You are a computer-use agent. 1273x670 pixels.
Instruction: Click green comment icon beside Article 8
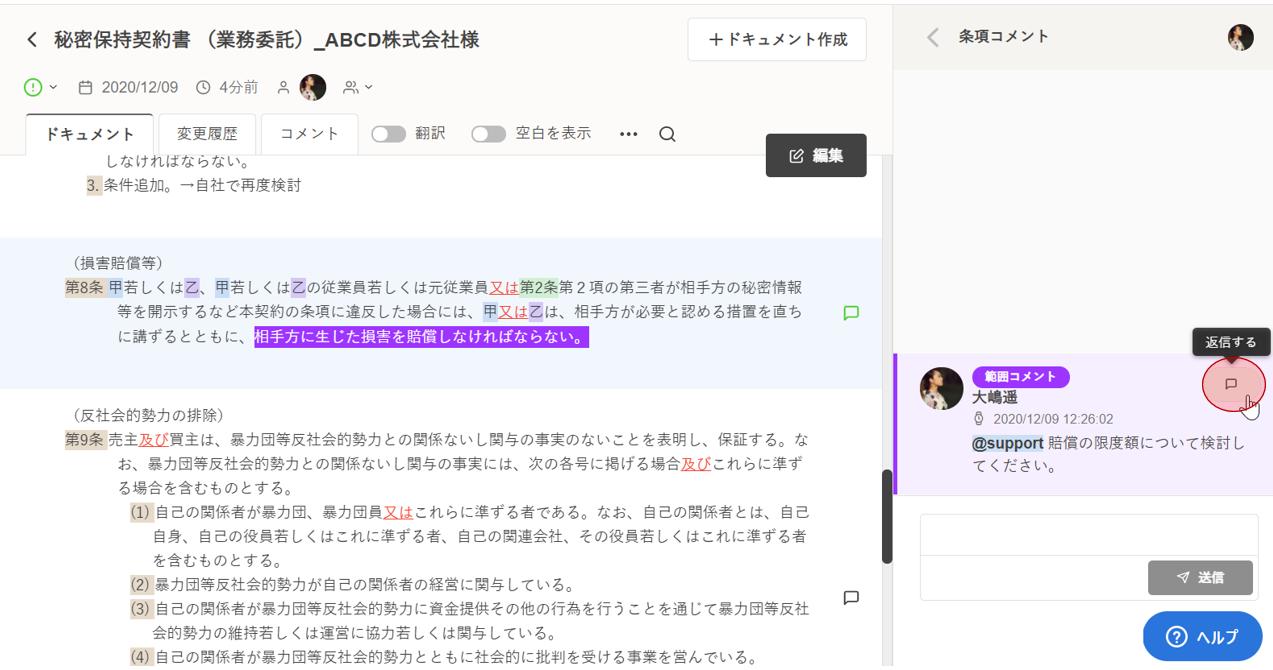click(x=851, y=313)
